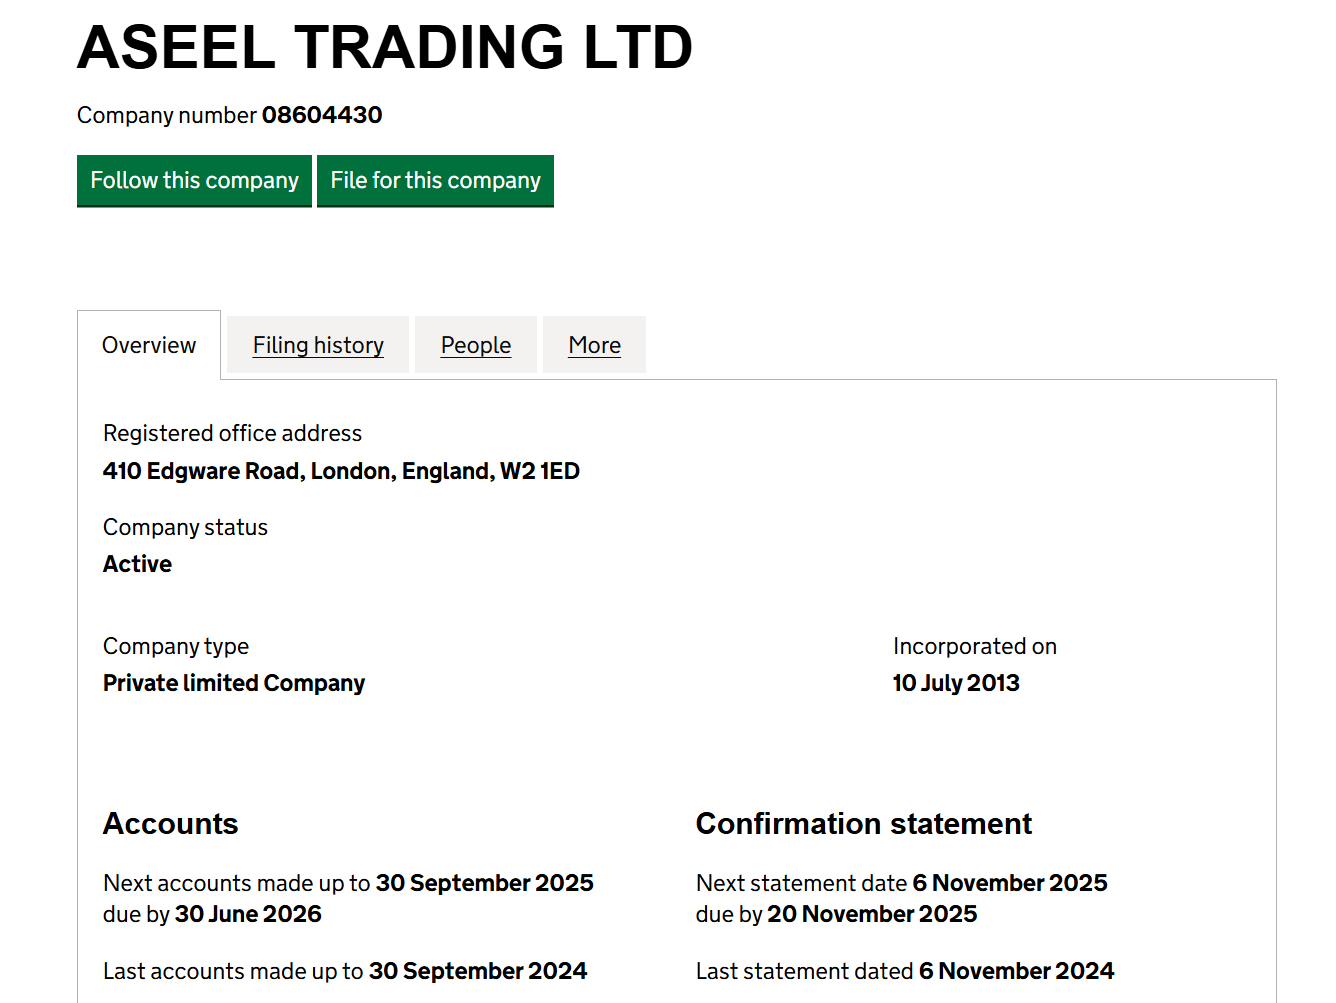
Task: Click statement due date 20 November 2025
Action: pos(871,914)
